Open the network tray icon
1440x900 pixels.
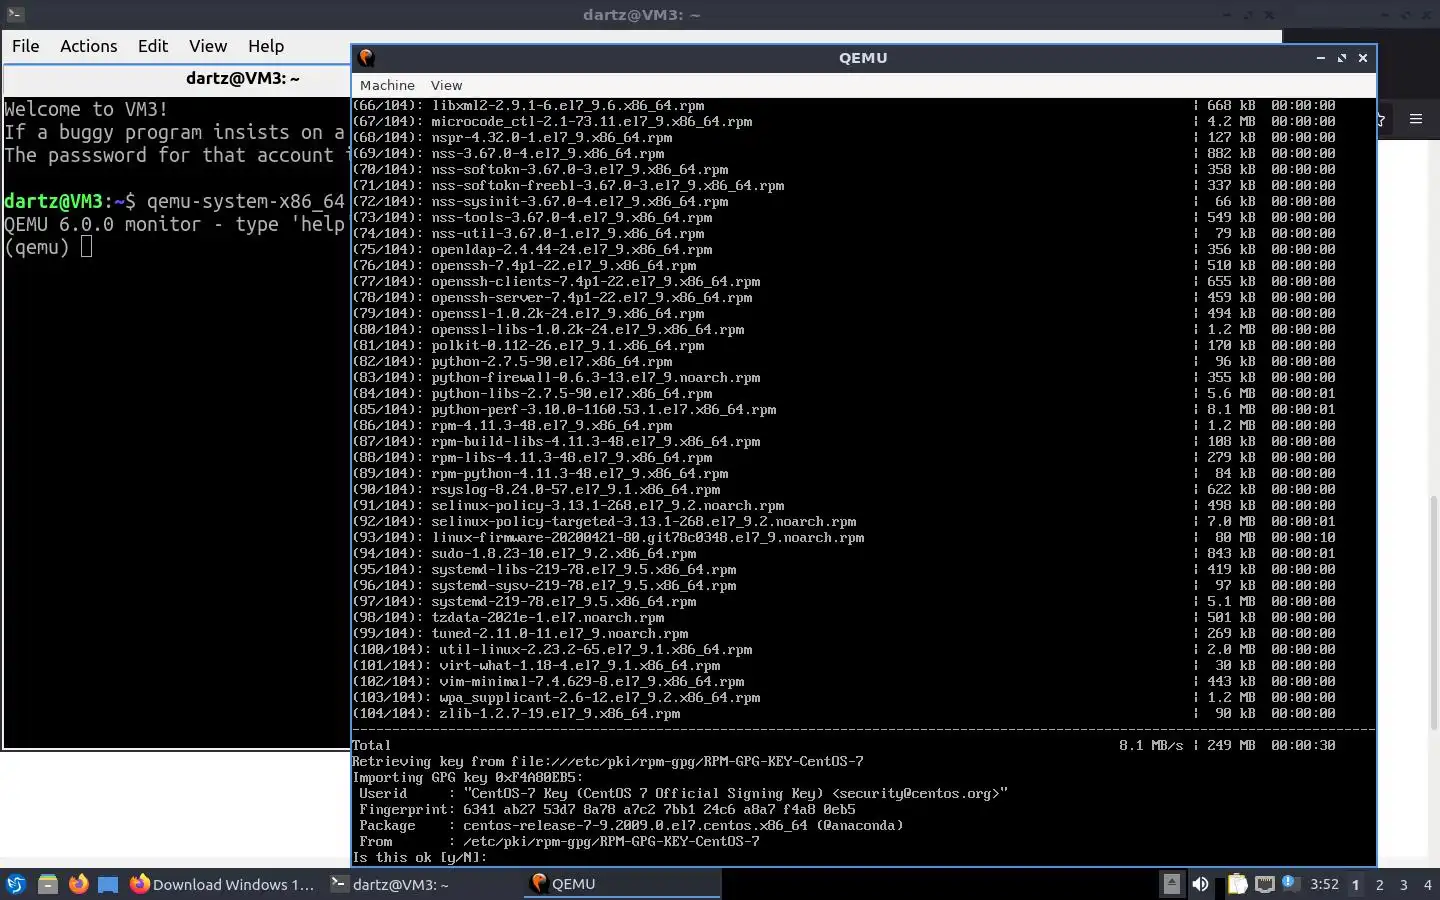[x=1265, y=884]
